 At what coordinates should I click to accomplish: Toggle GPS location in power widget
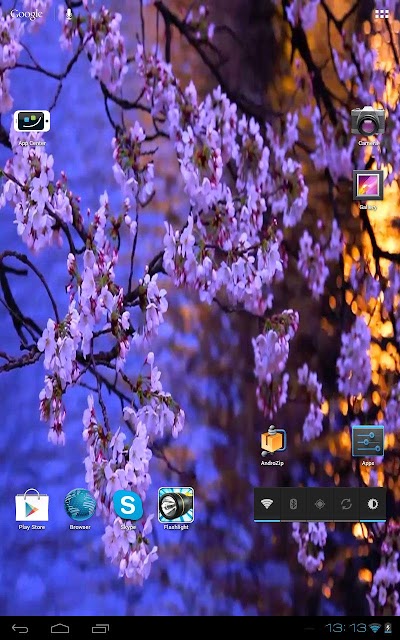click(320, 504)
